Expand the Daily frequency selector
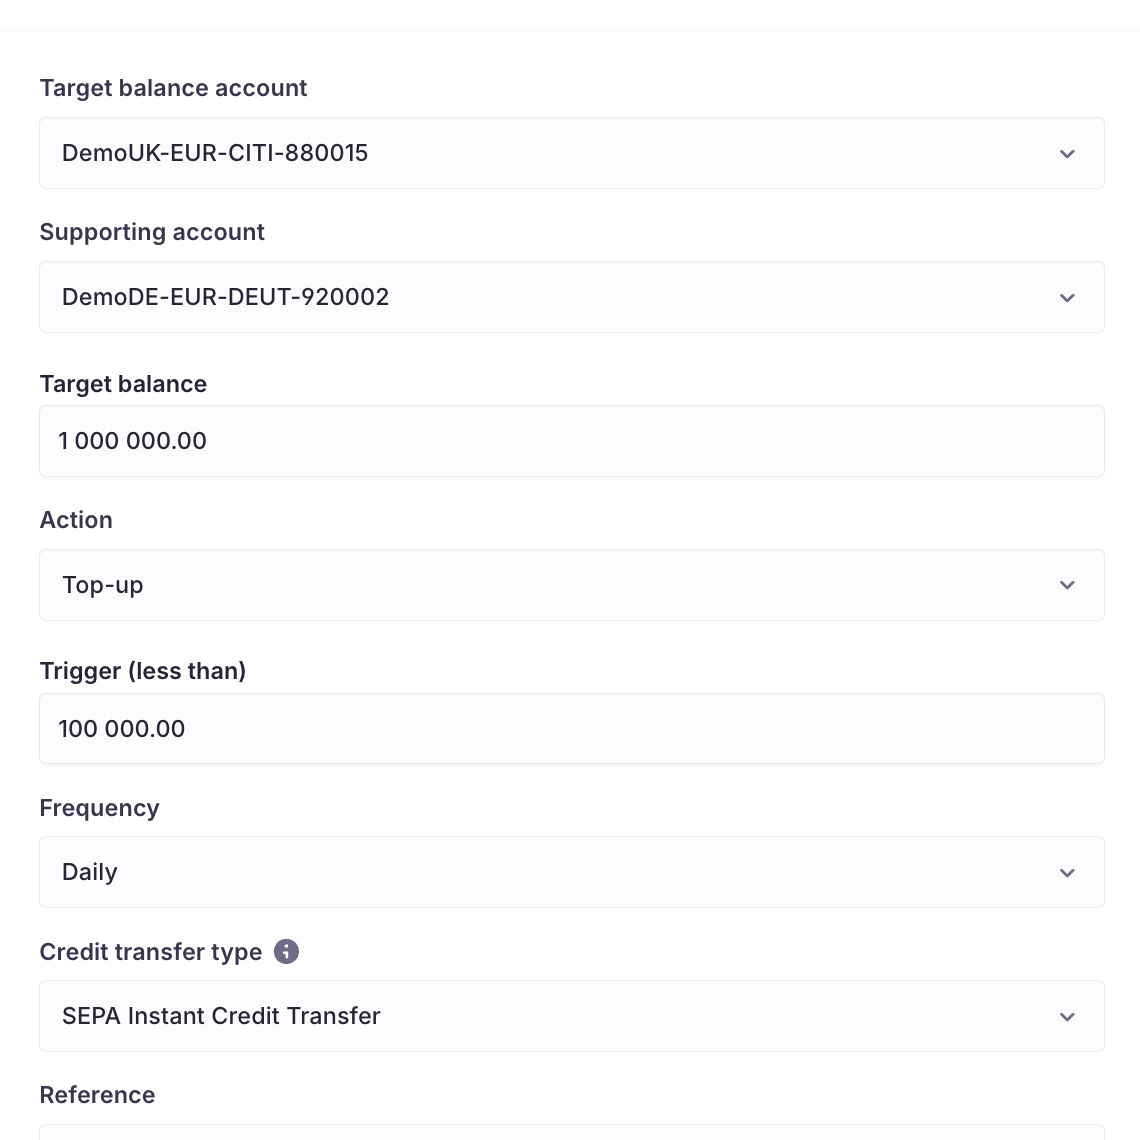This screenshot has width=1140, height=1140. click(571, 872)
